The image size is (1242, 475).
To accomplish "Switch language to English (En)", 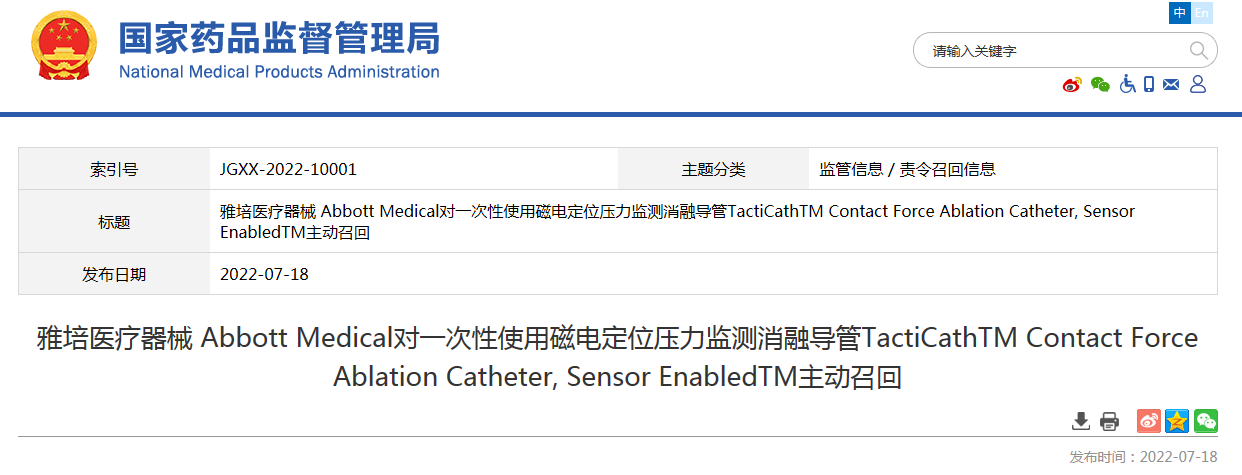I will (x=1202, y=13).
